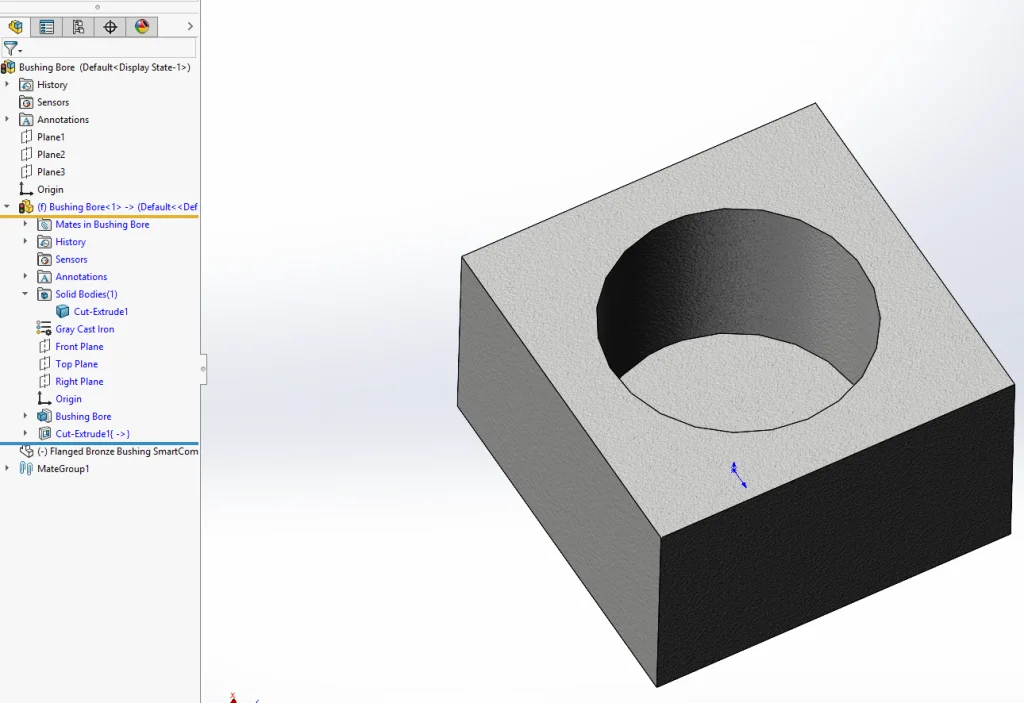Expand Mates in Bushing Bore folder

point(25,223)
